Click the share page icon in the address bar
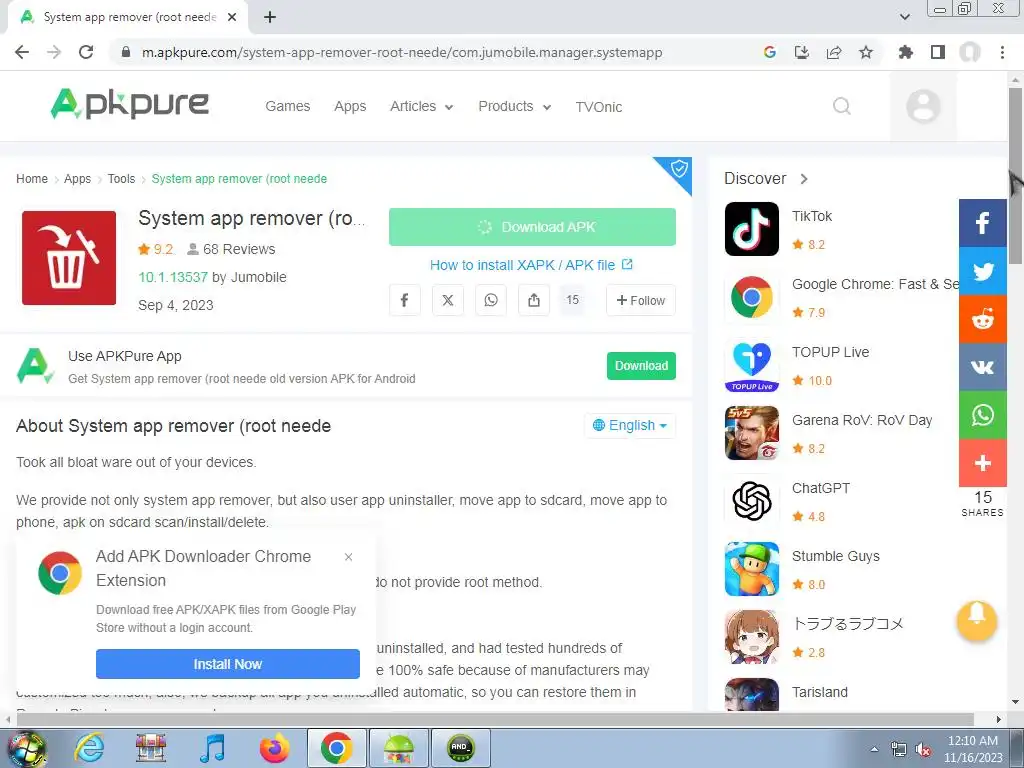This screenshot has width=1024, height=768. point(834,52)
